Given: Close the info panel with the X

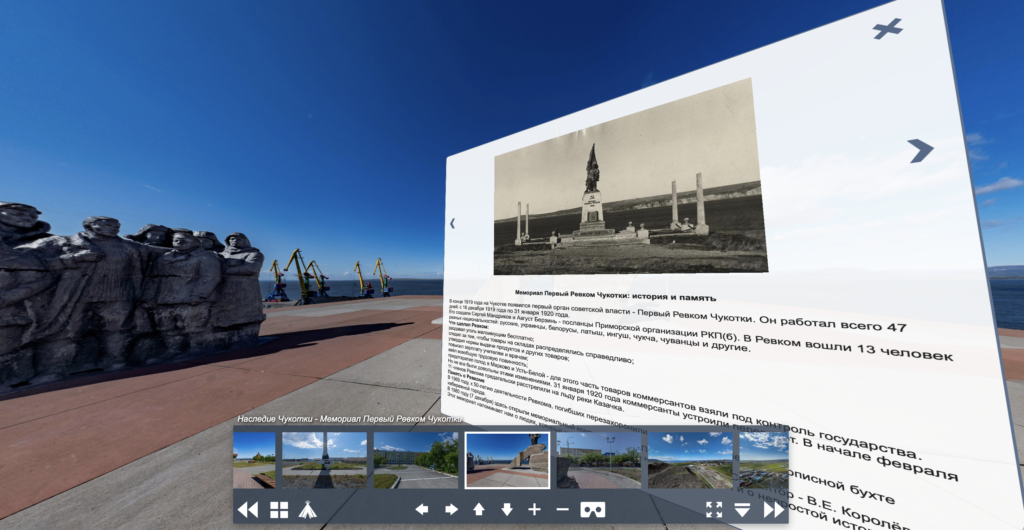Looking at the screenshot, I should click(x=888, y=28).
